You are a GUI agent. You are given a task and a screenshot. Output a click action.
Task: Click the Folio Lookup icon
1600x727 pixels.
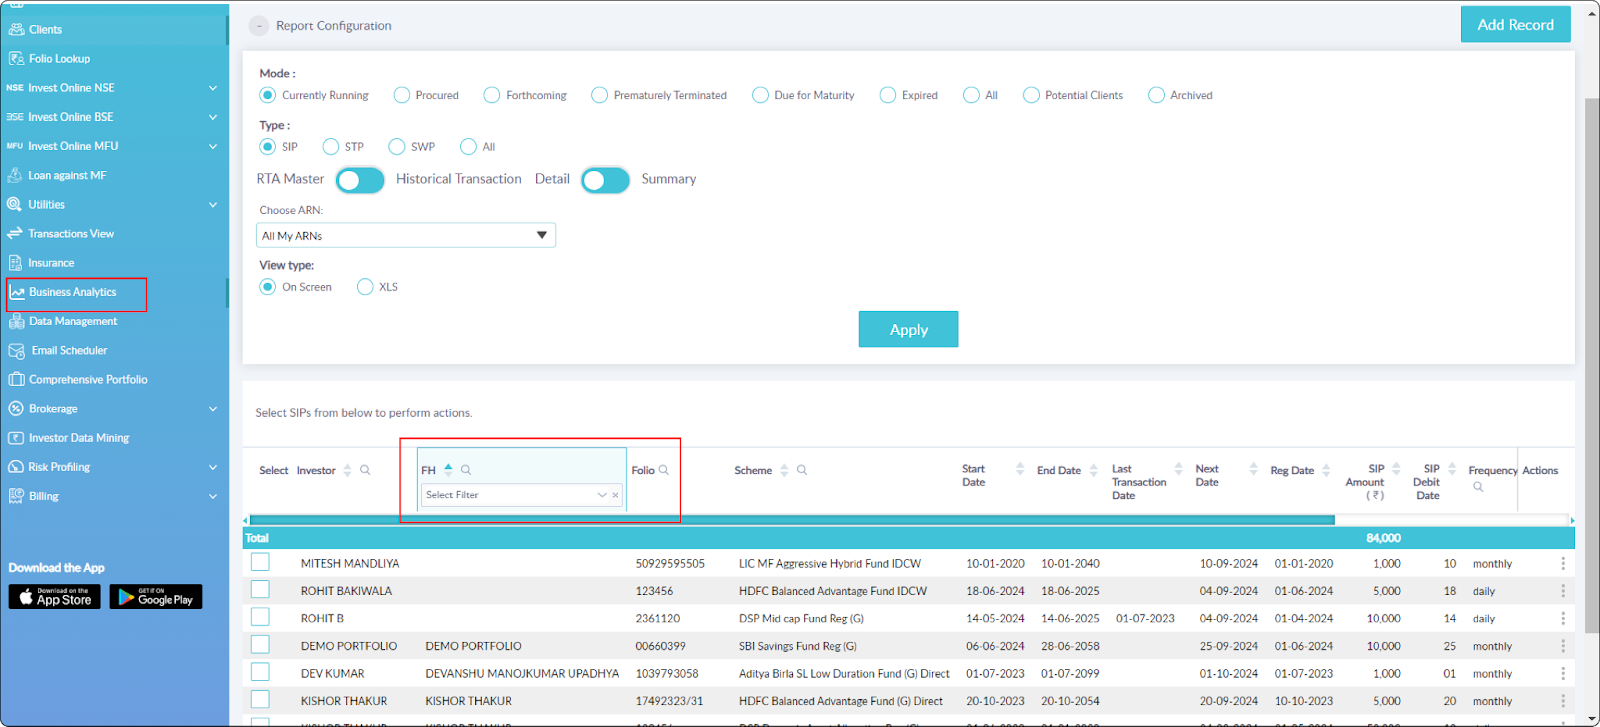[x=16, y=58]
